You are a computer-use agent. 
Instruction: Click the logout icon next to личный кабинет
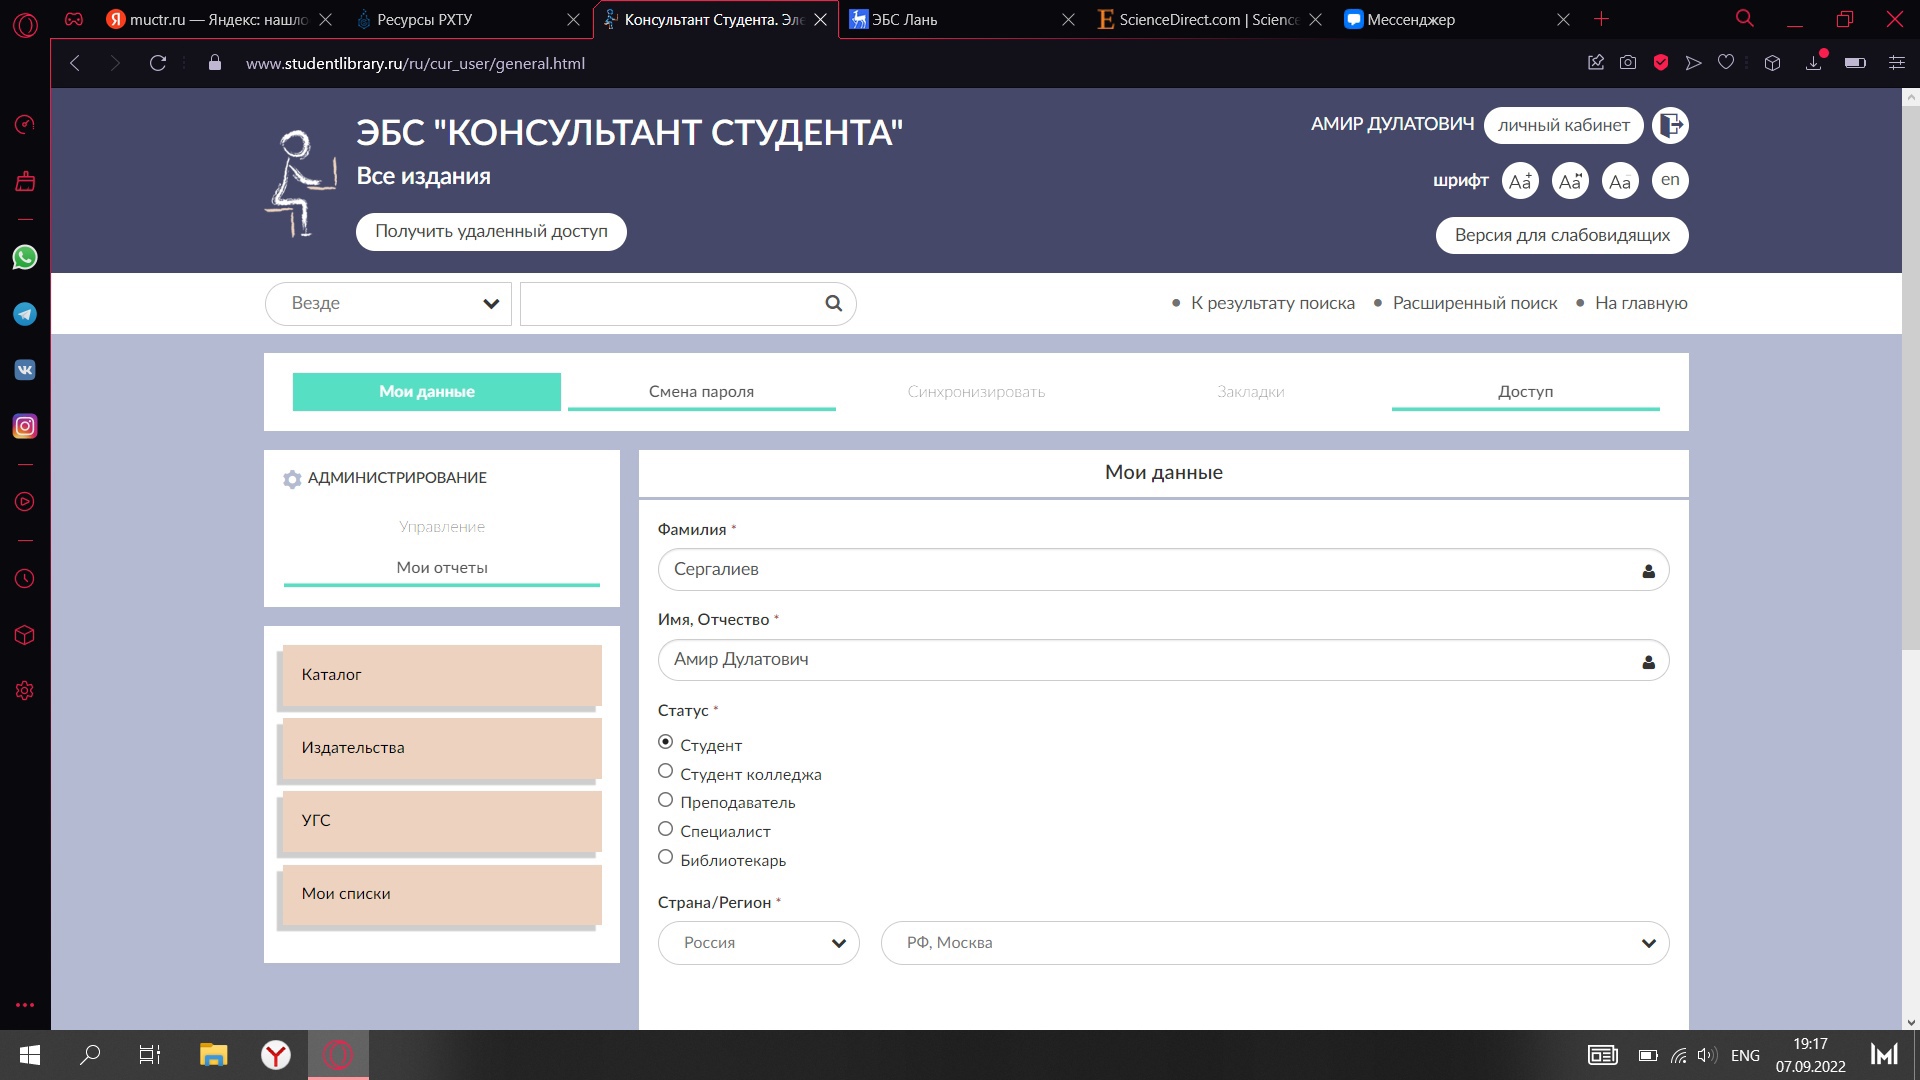[x=1670, y=125]
